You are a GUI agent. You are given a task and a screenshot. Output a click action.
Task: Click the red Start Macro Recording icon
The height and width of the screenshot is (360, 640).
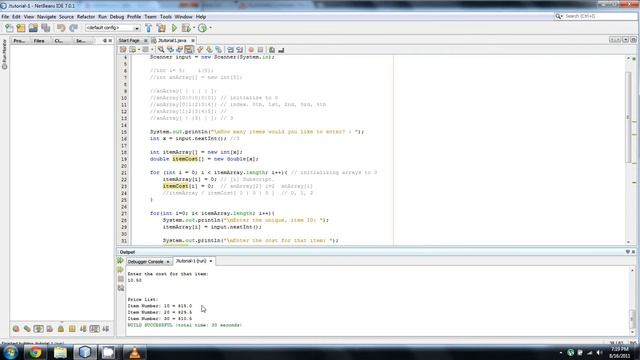tap(251, 50)
